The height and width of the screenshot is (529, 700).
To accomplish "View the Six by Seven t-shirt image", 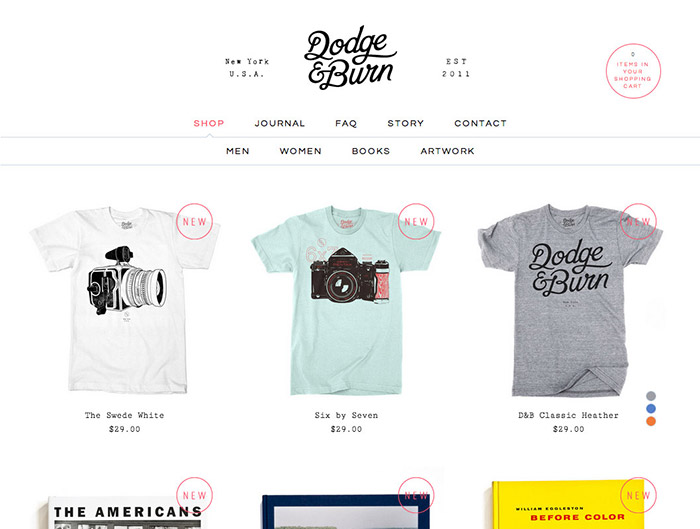I will 346,300.
